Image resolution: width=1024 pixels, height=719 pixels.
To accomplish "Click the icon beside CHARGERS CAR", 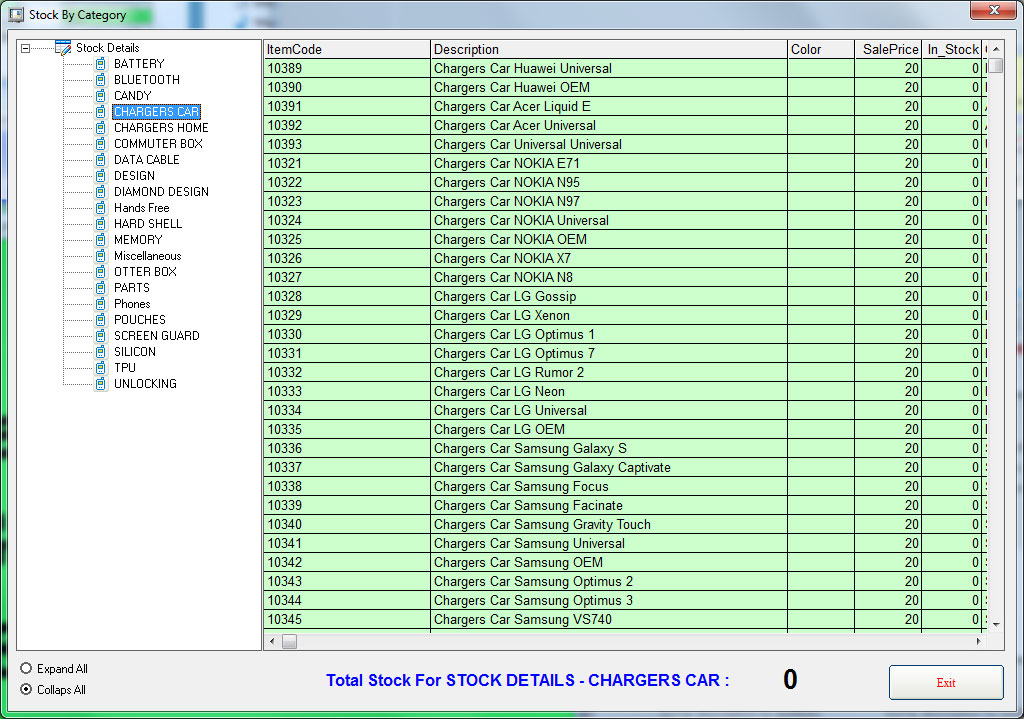I will tap(101, 112).
